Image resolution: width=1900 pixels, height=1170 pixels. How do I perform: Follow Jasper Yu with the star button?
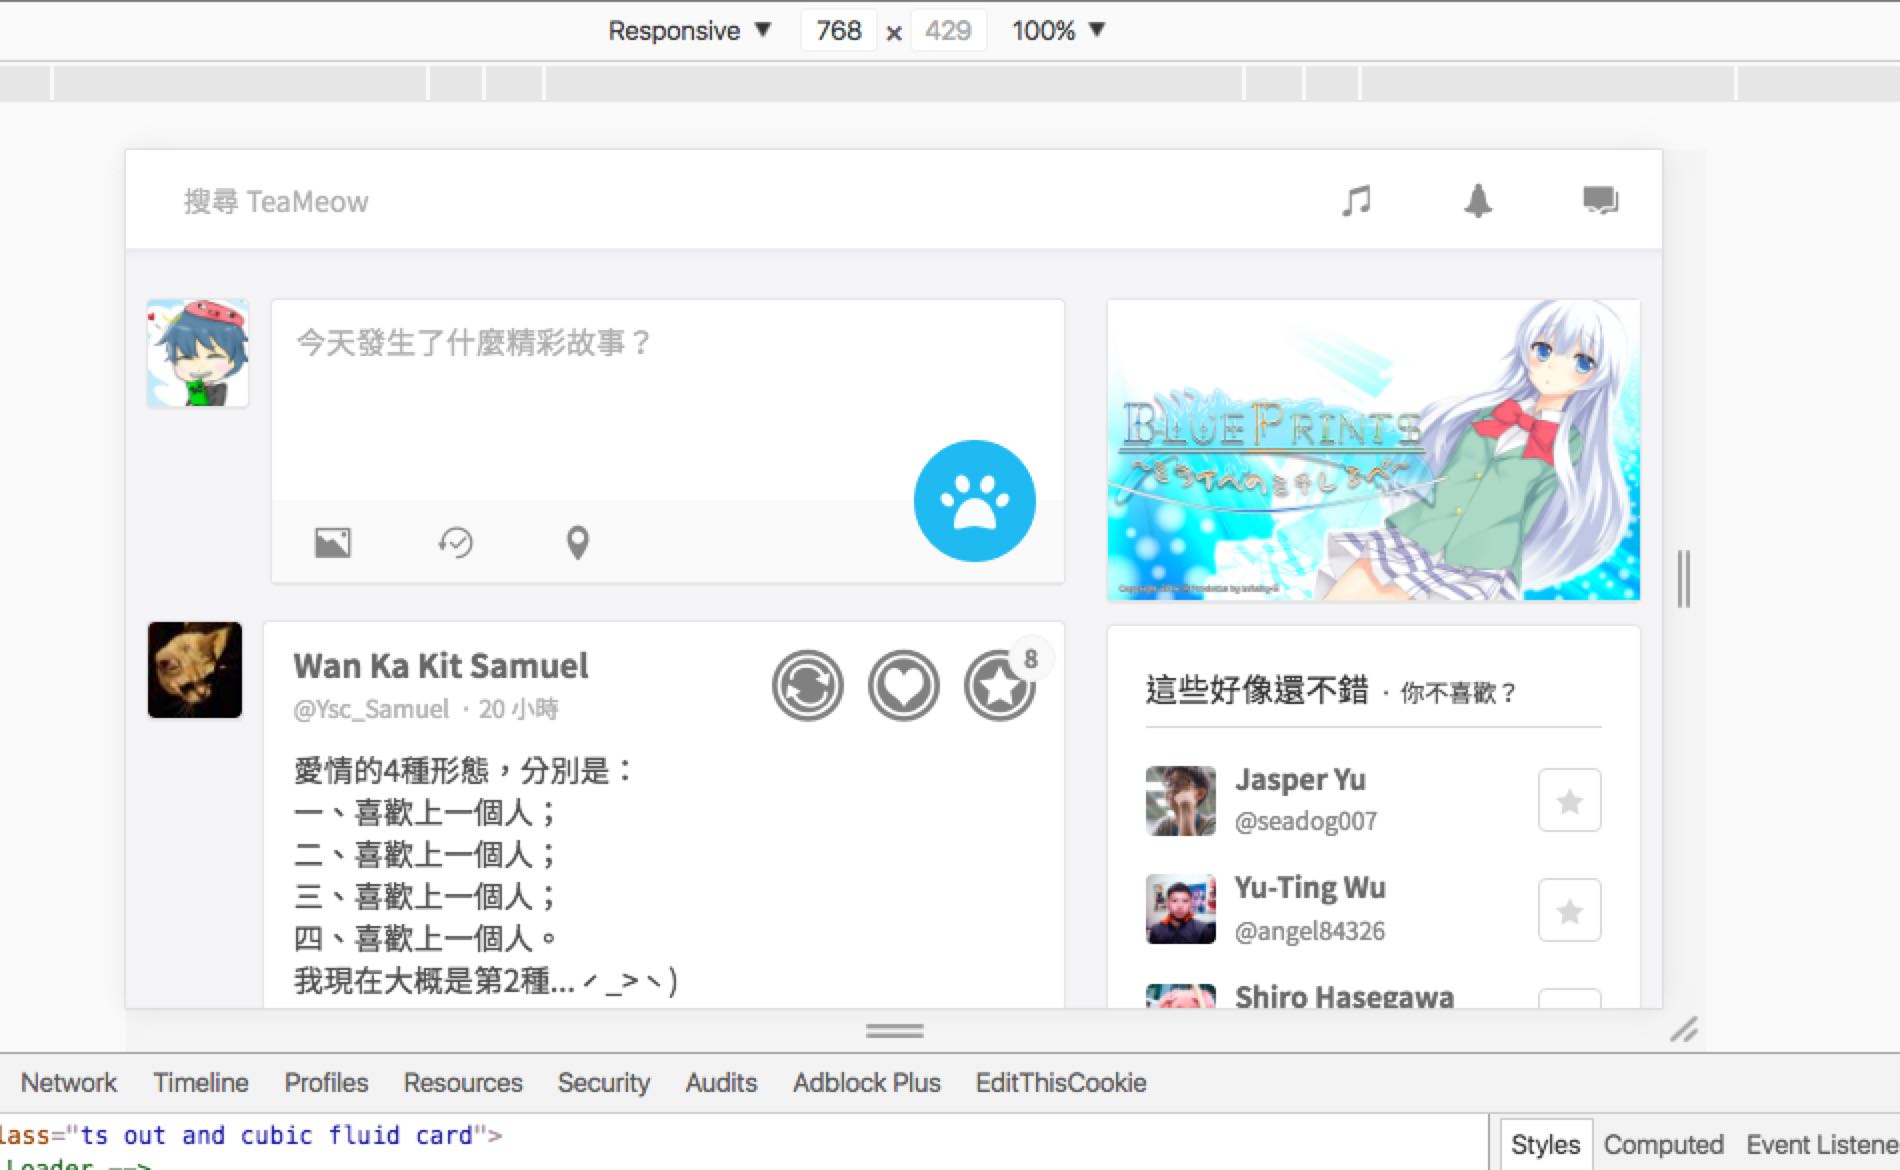[x=1569, y=800]
